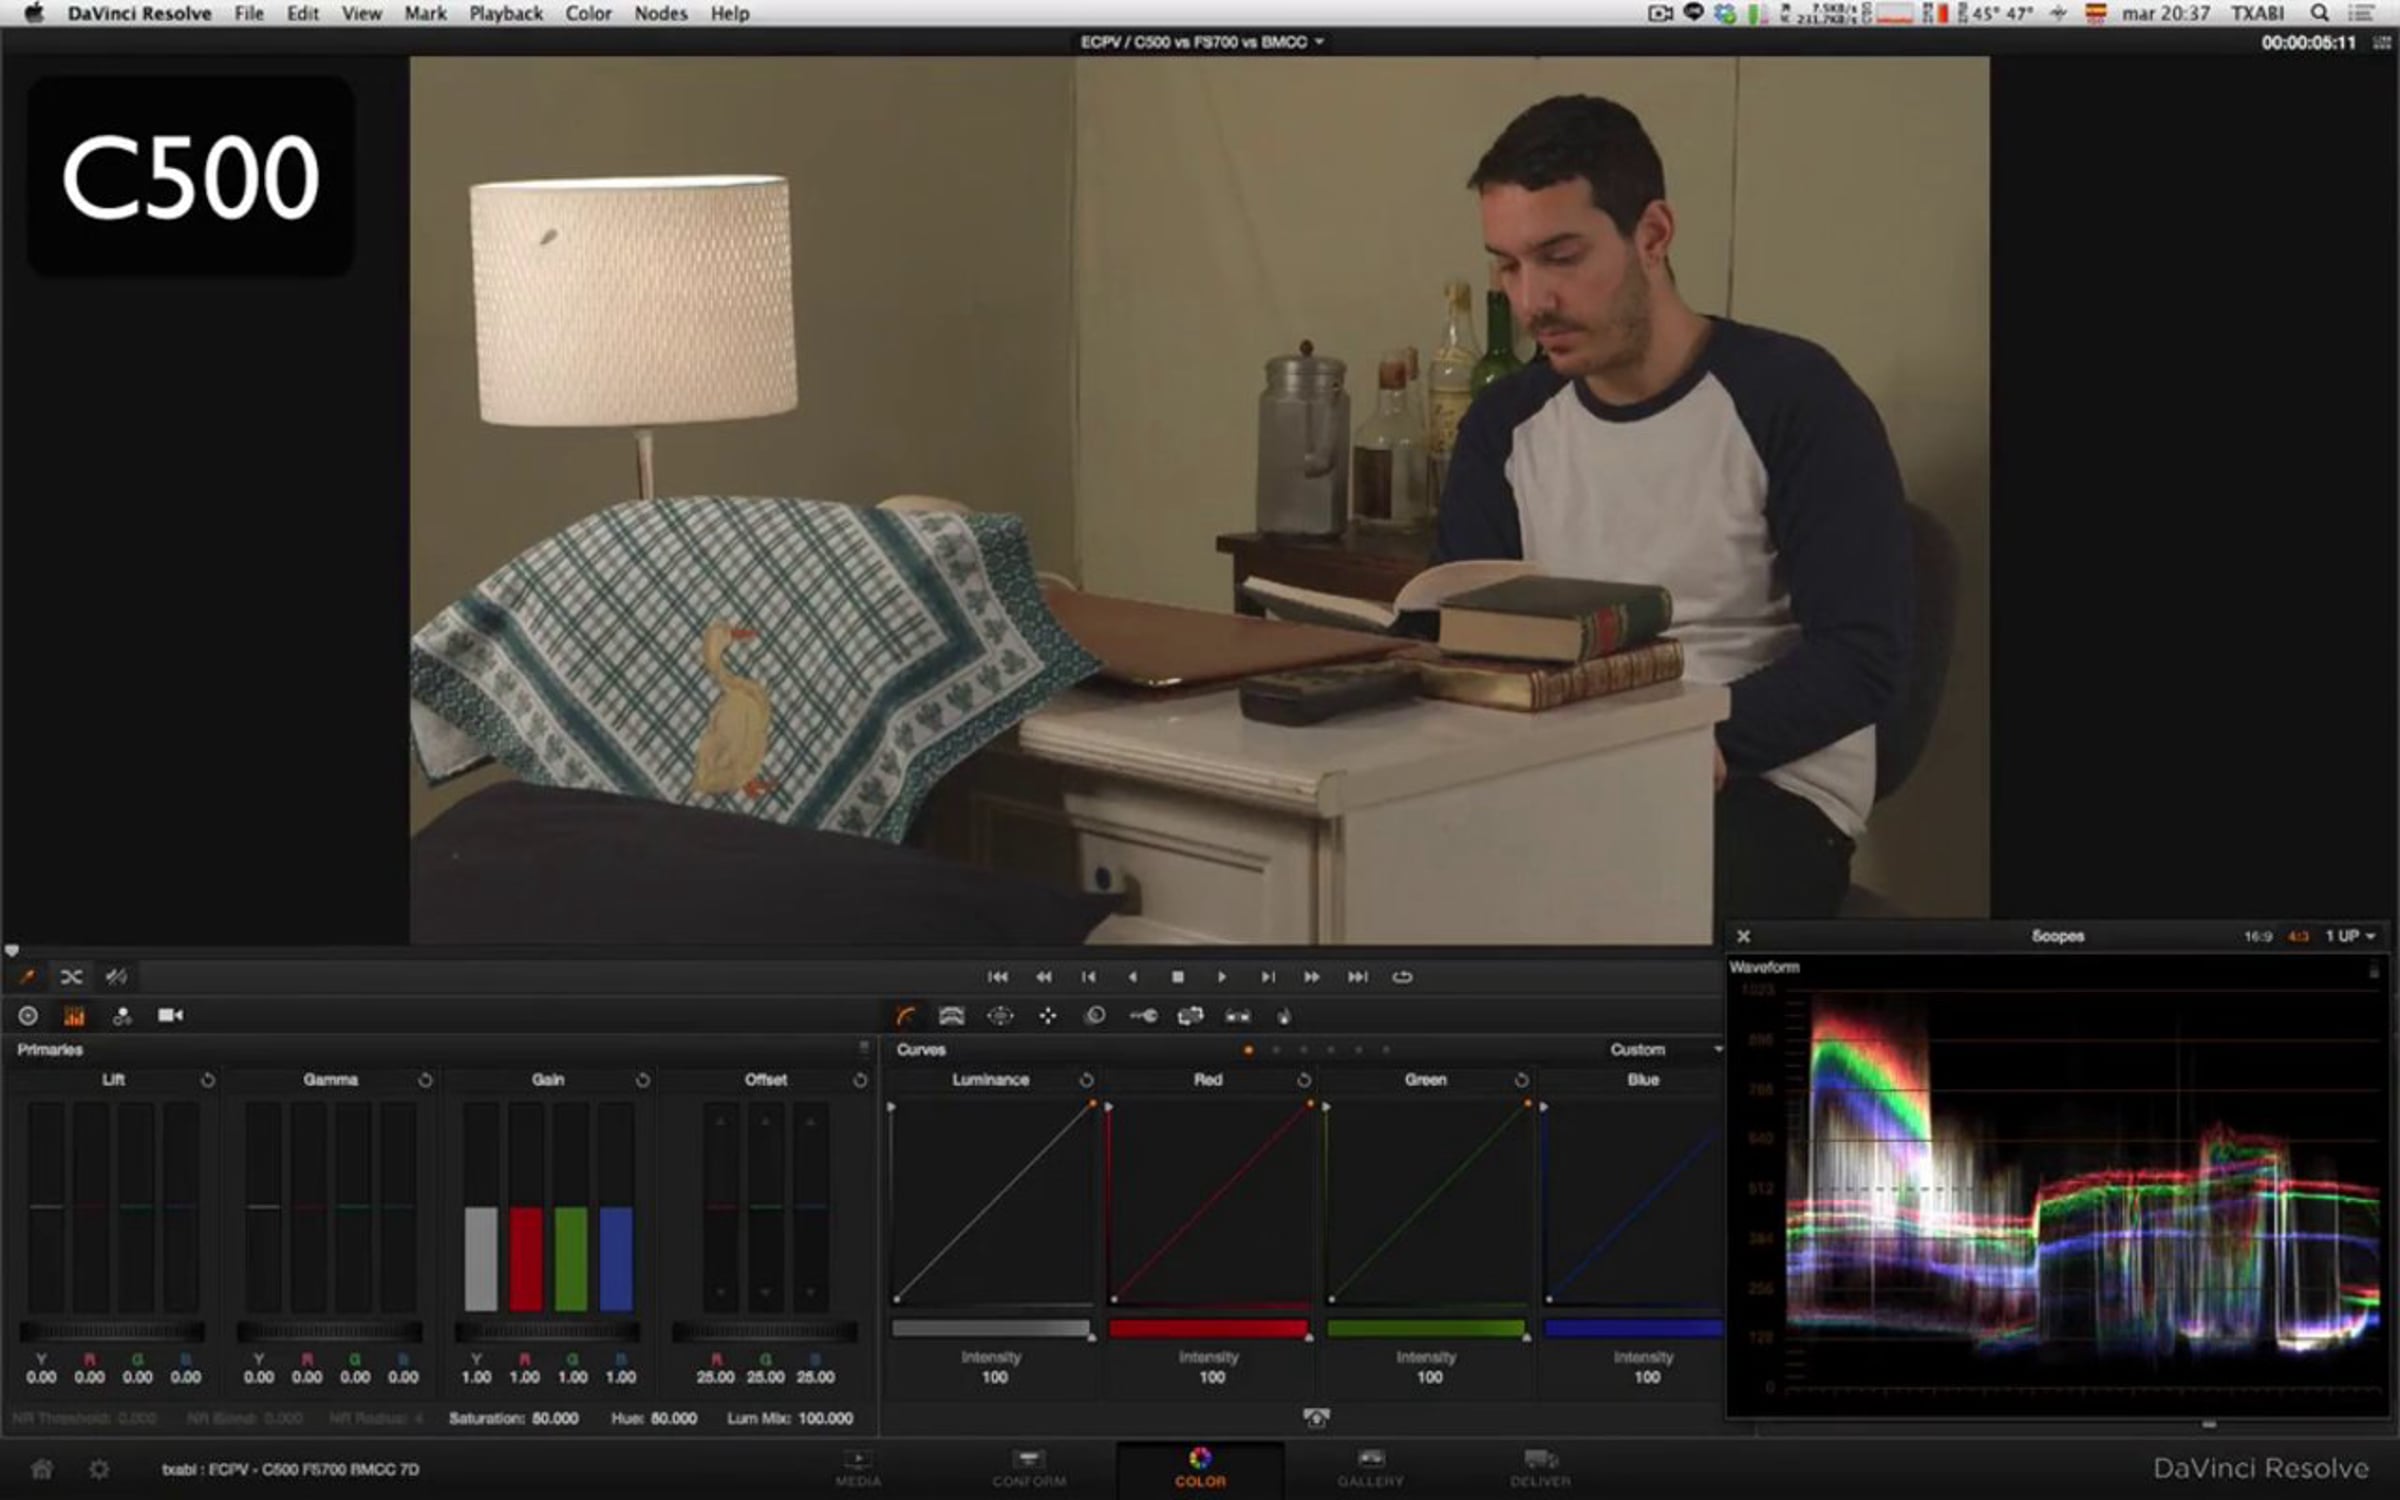Click the Luminance intensity slider bar
The width and height of the screenshot is (2400, 1500).
pos(991,1329)
